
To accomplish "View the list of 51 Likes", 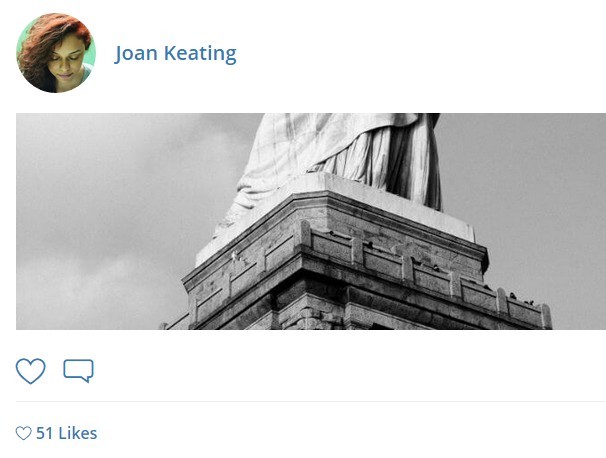I will click(x=66, y=433).
